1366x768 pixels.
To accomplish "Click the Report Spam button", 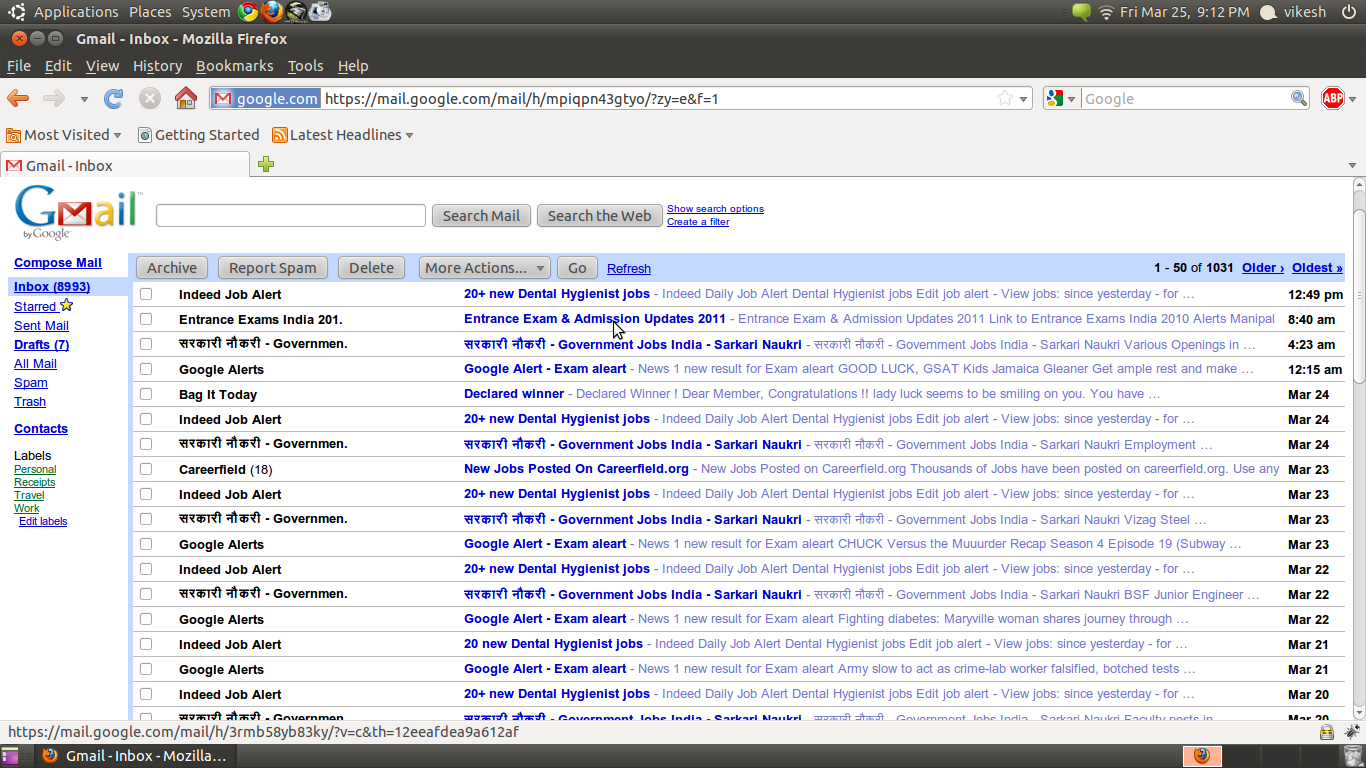I will [x=272, y=268].
